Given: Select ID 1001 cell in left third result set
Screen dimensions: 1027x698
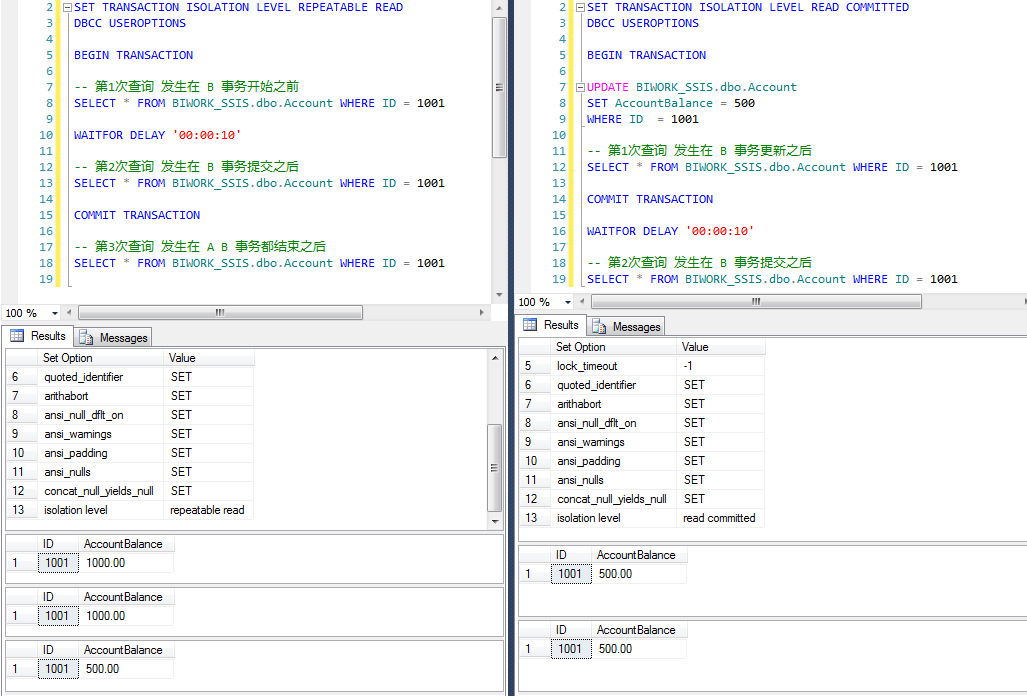Looking at the screenshot, I should [x=58, y=669].
